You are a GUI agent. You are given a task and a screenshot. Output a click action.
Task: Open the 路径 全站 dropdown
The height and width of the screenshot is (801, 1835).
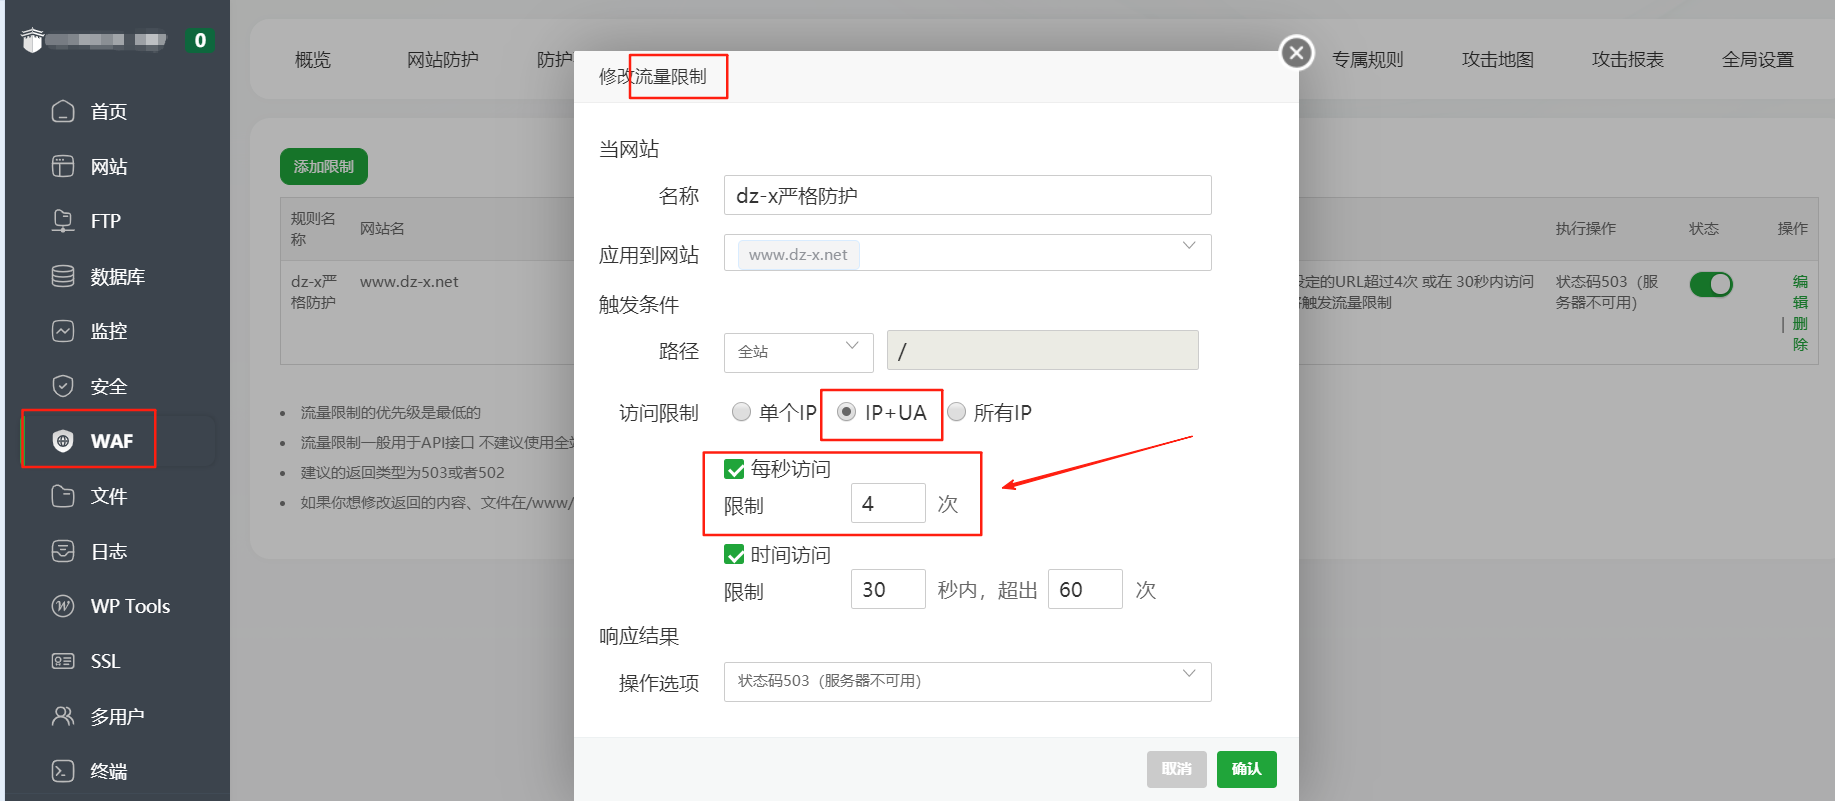pos(798,352)
